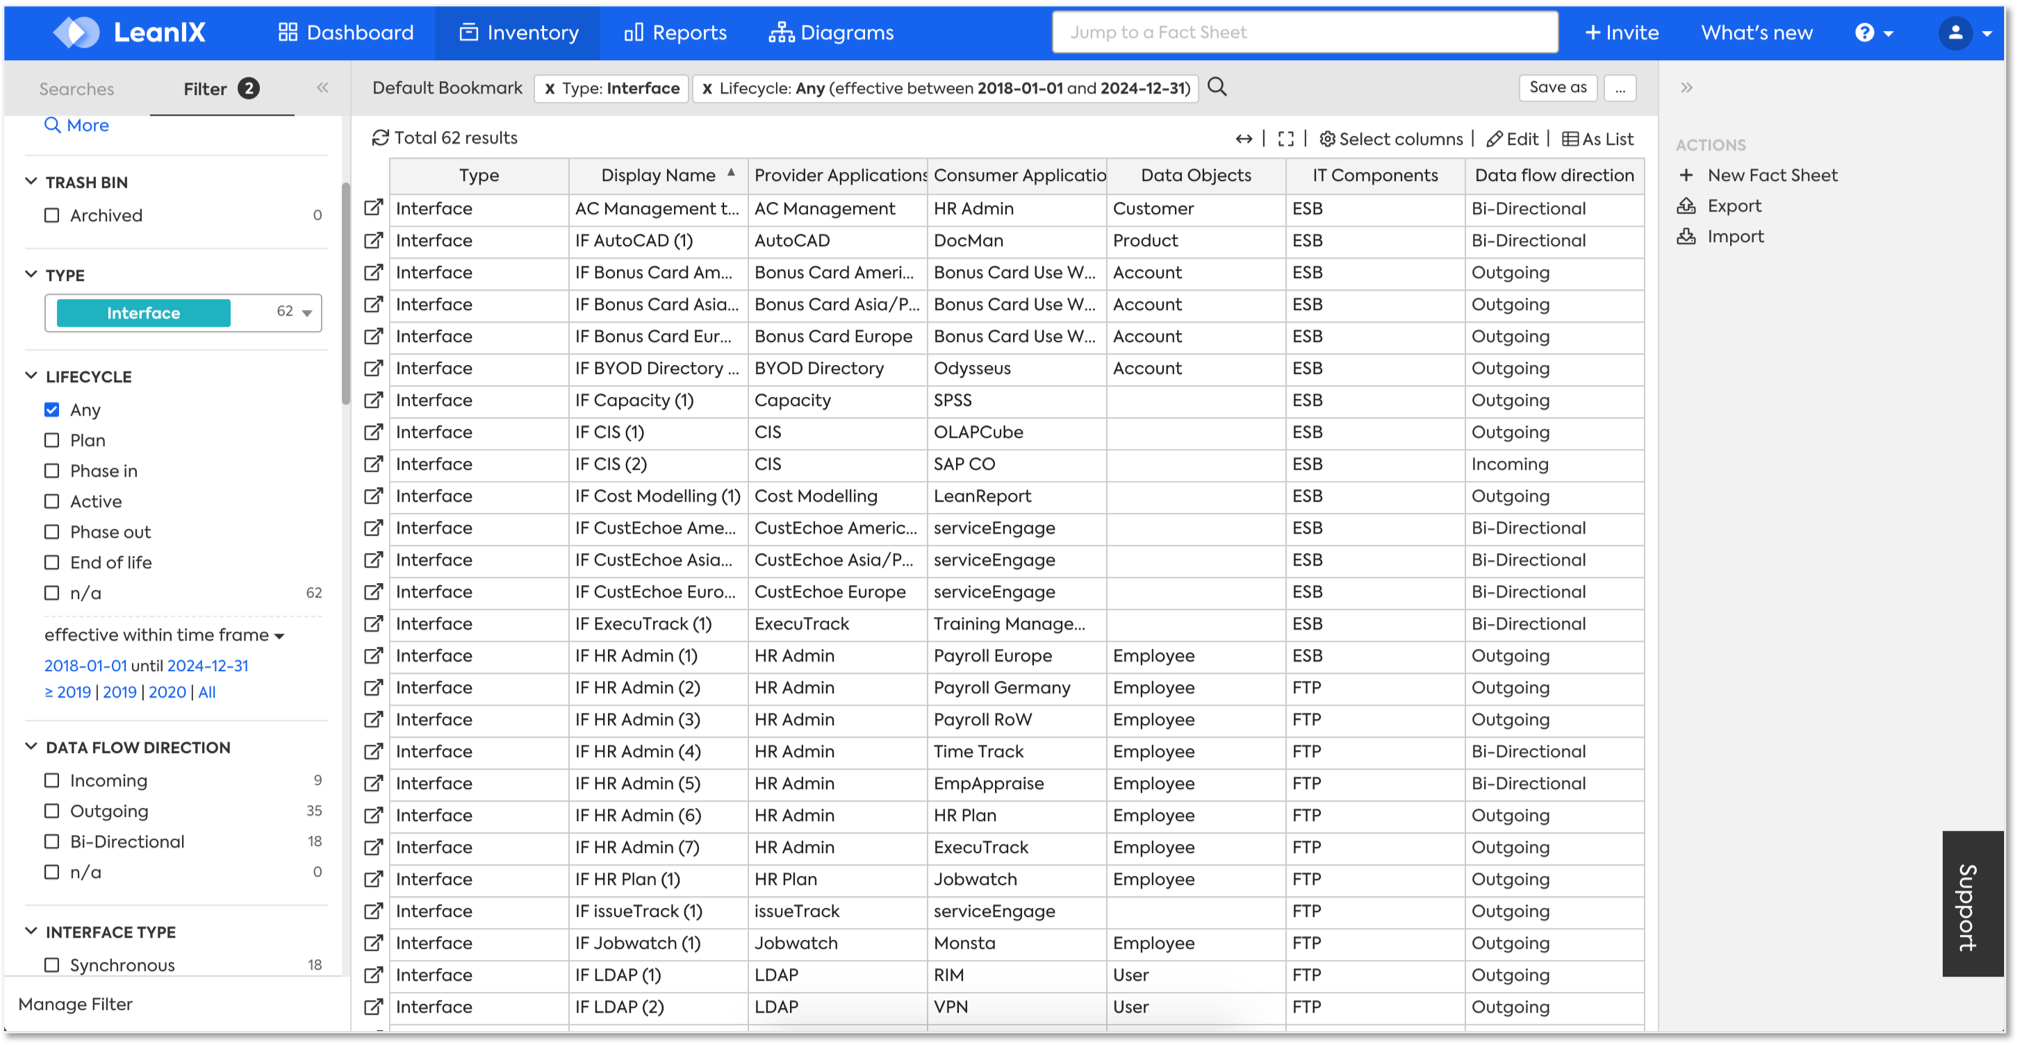
Task: Open the help question mark menu
Action: coord(1874,33)
